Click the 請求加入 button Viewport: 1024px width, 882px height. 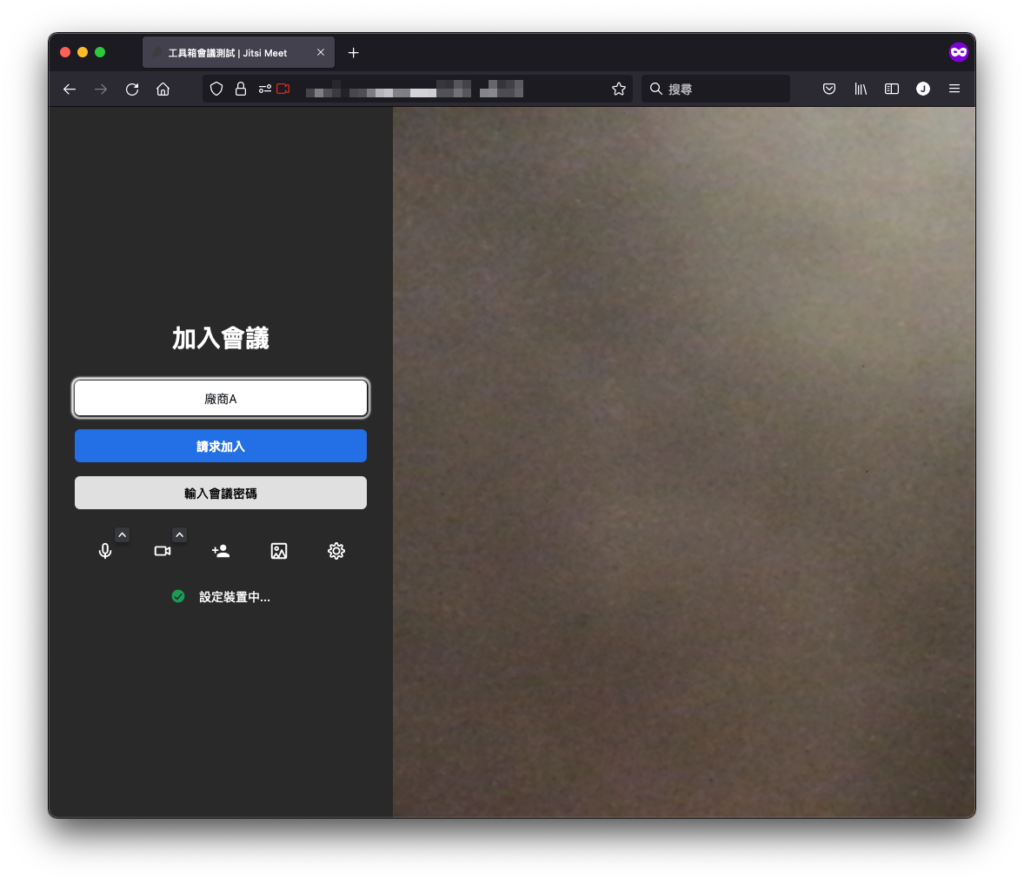tap(221, 446)
